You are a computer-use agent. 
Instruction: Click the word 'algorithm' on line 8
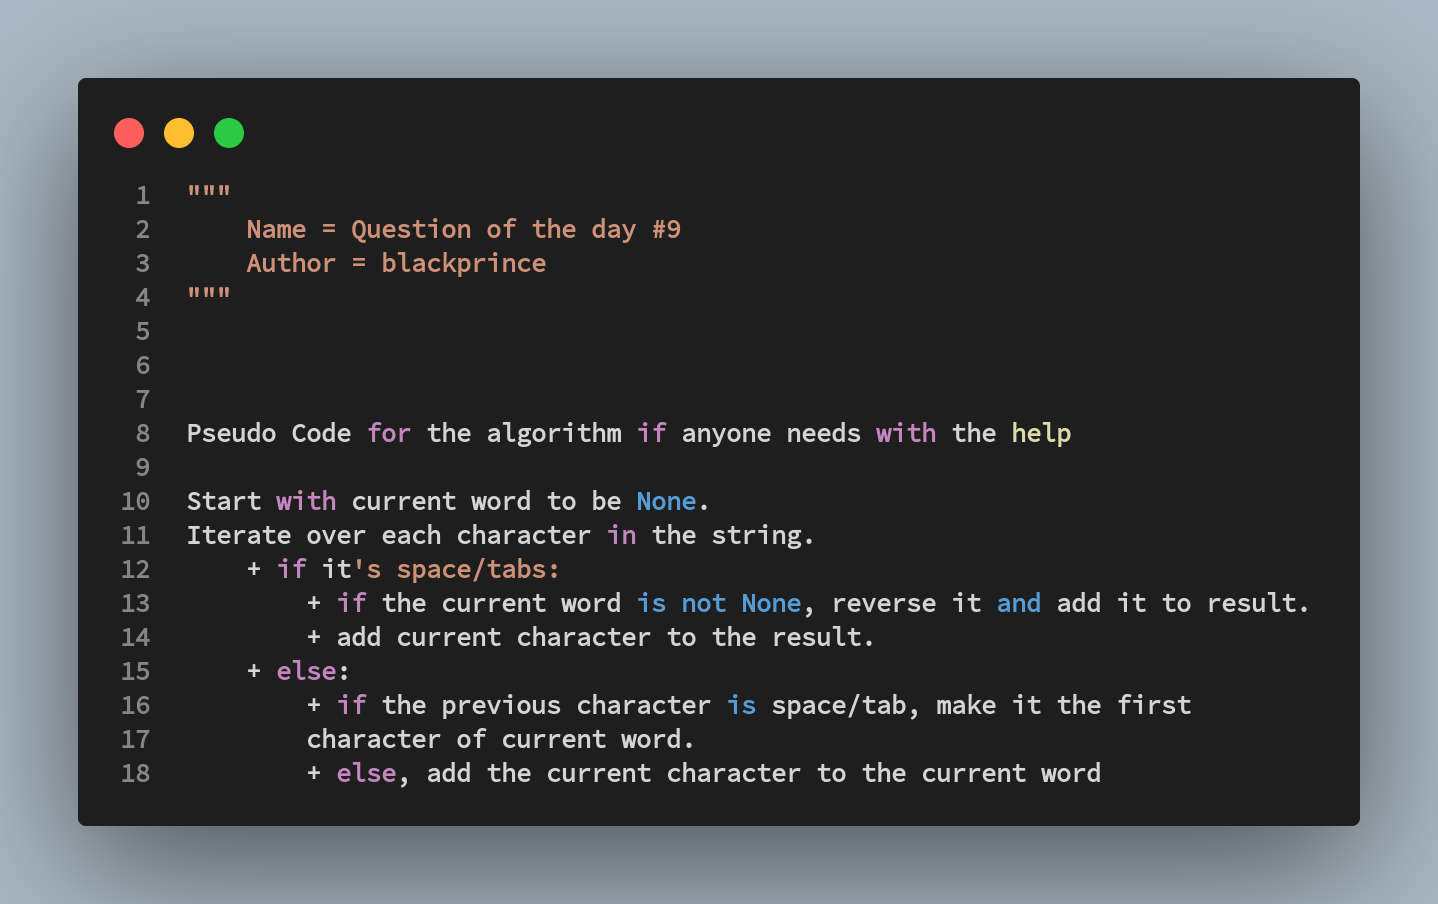coord(554,433)
